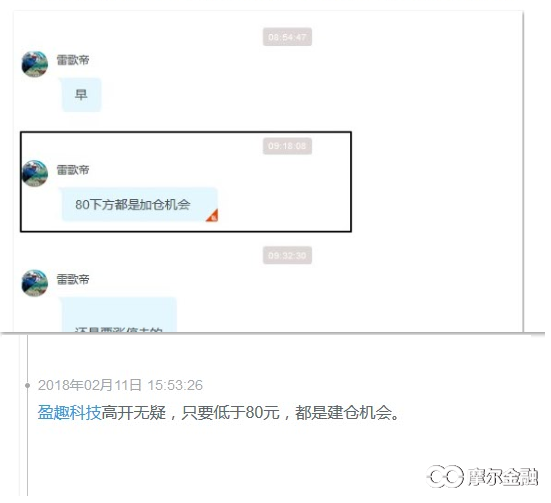Click 雷歌帝 username above the 早 bubble
This screenshot has width=551, height=503.
click(x=73, y=60)
